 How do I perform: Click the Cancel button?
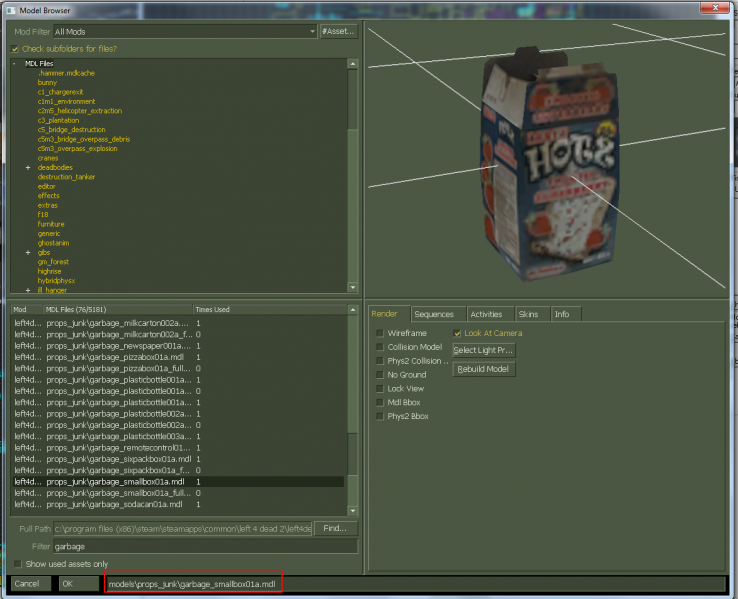click(30, 584)
